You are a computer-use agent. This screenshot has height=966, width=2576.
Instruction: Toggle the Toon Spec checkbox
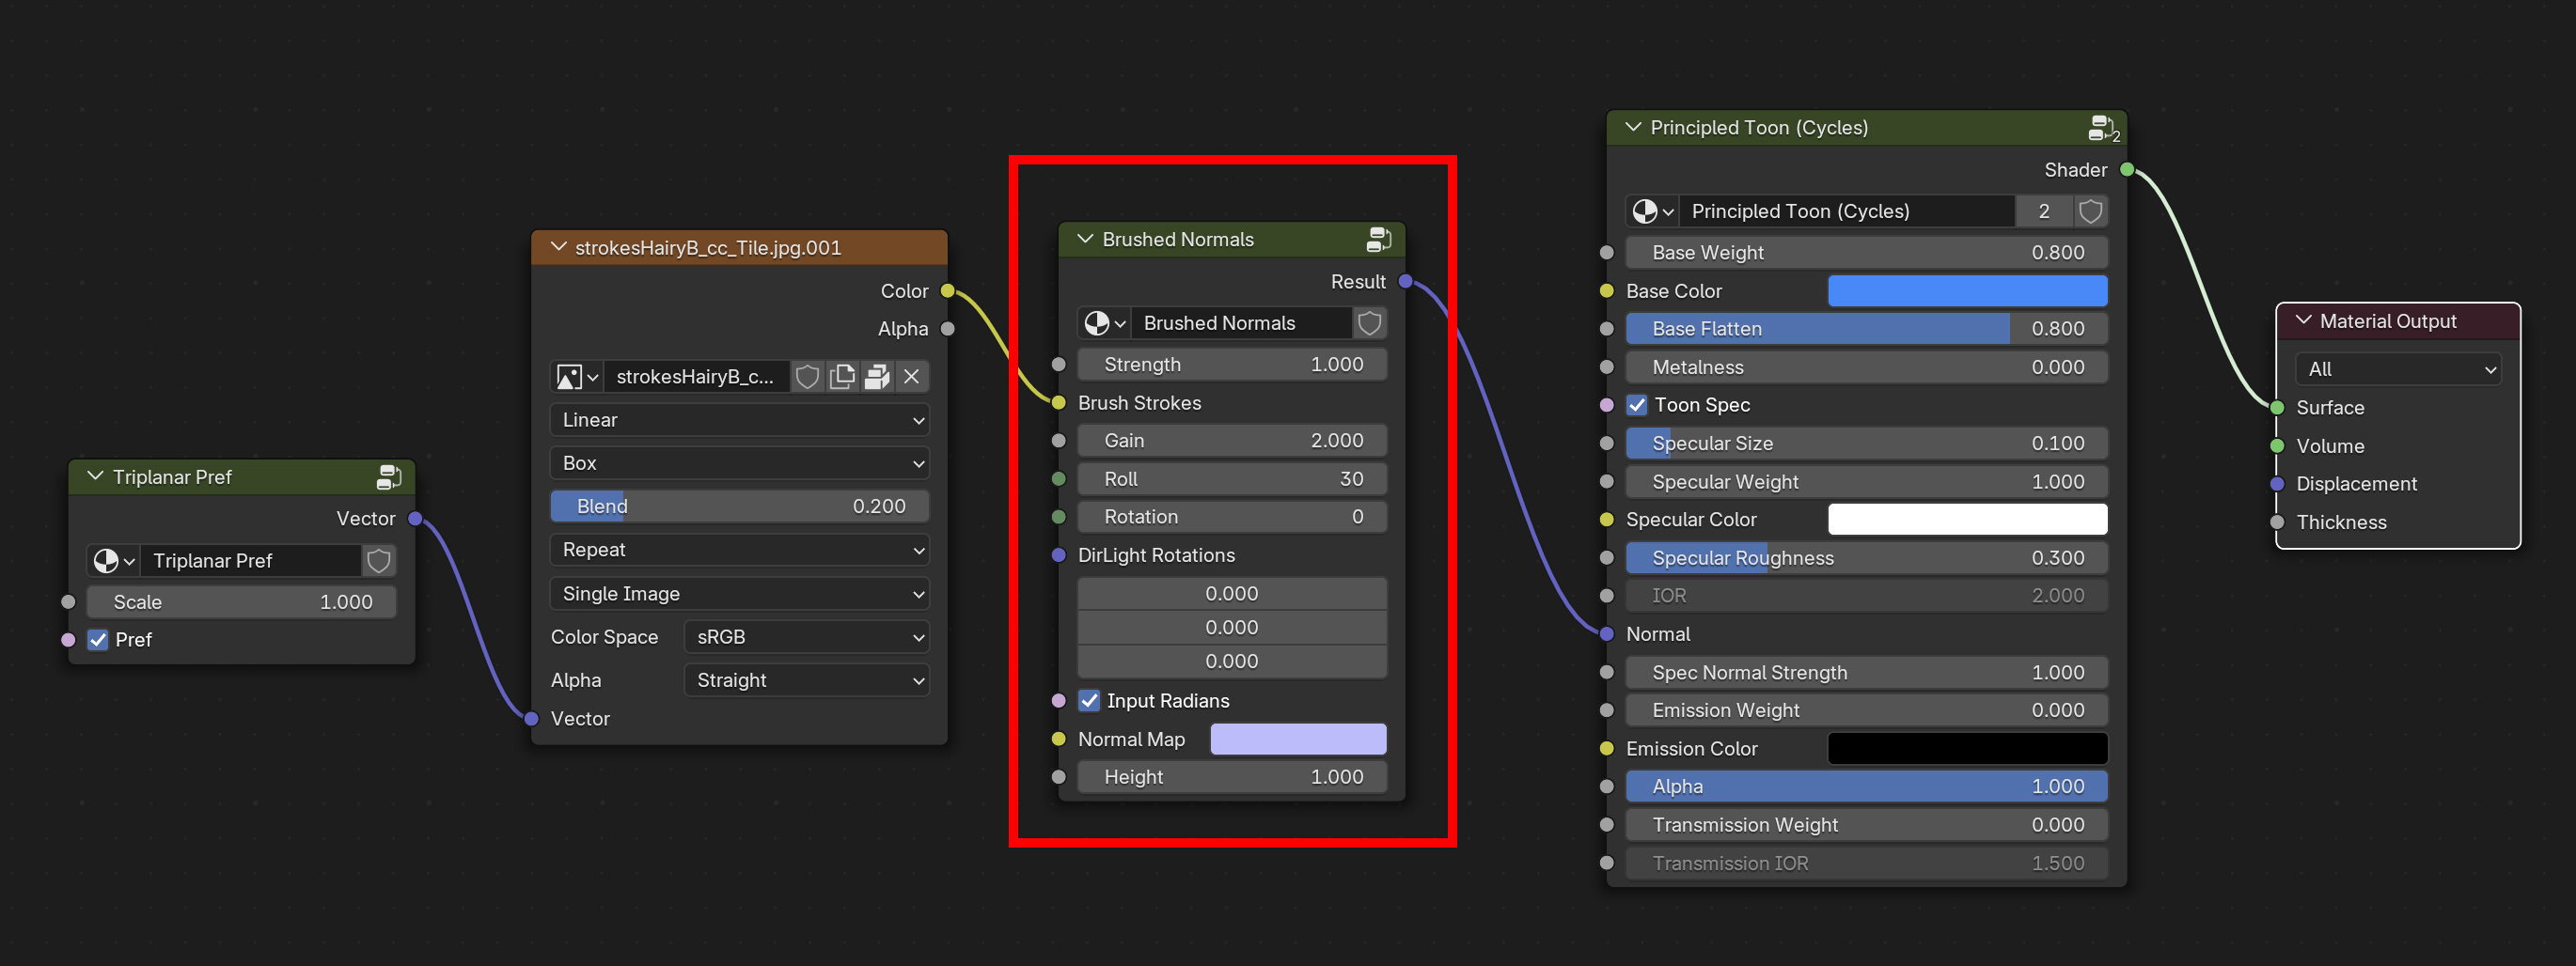[x=1637, y=405]
